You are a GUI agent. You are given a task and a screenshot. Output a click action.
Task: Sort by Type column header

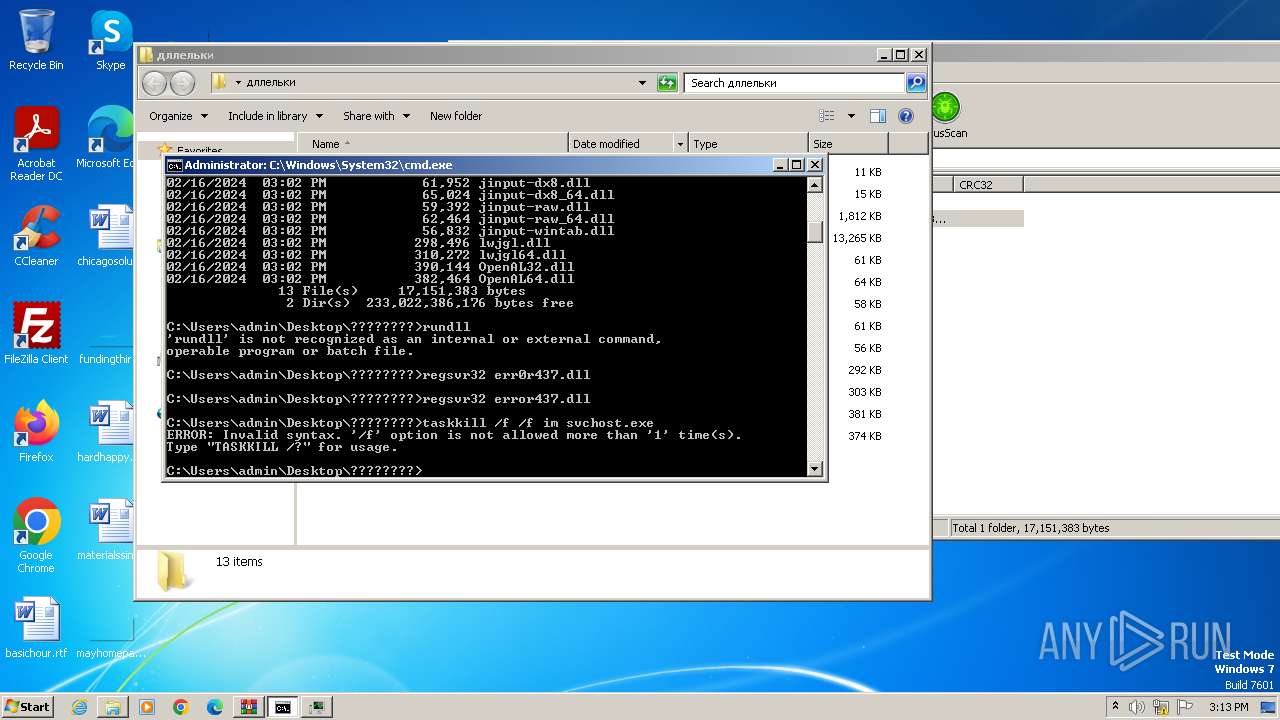click(x=748, y=144)
